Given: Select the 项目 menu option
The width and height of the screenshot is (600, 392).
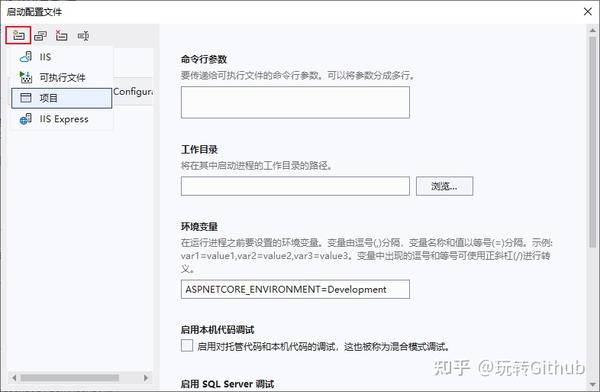Looking at the screenshot, I should click(x=62, y=98).
